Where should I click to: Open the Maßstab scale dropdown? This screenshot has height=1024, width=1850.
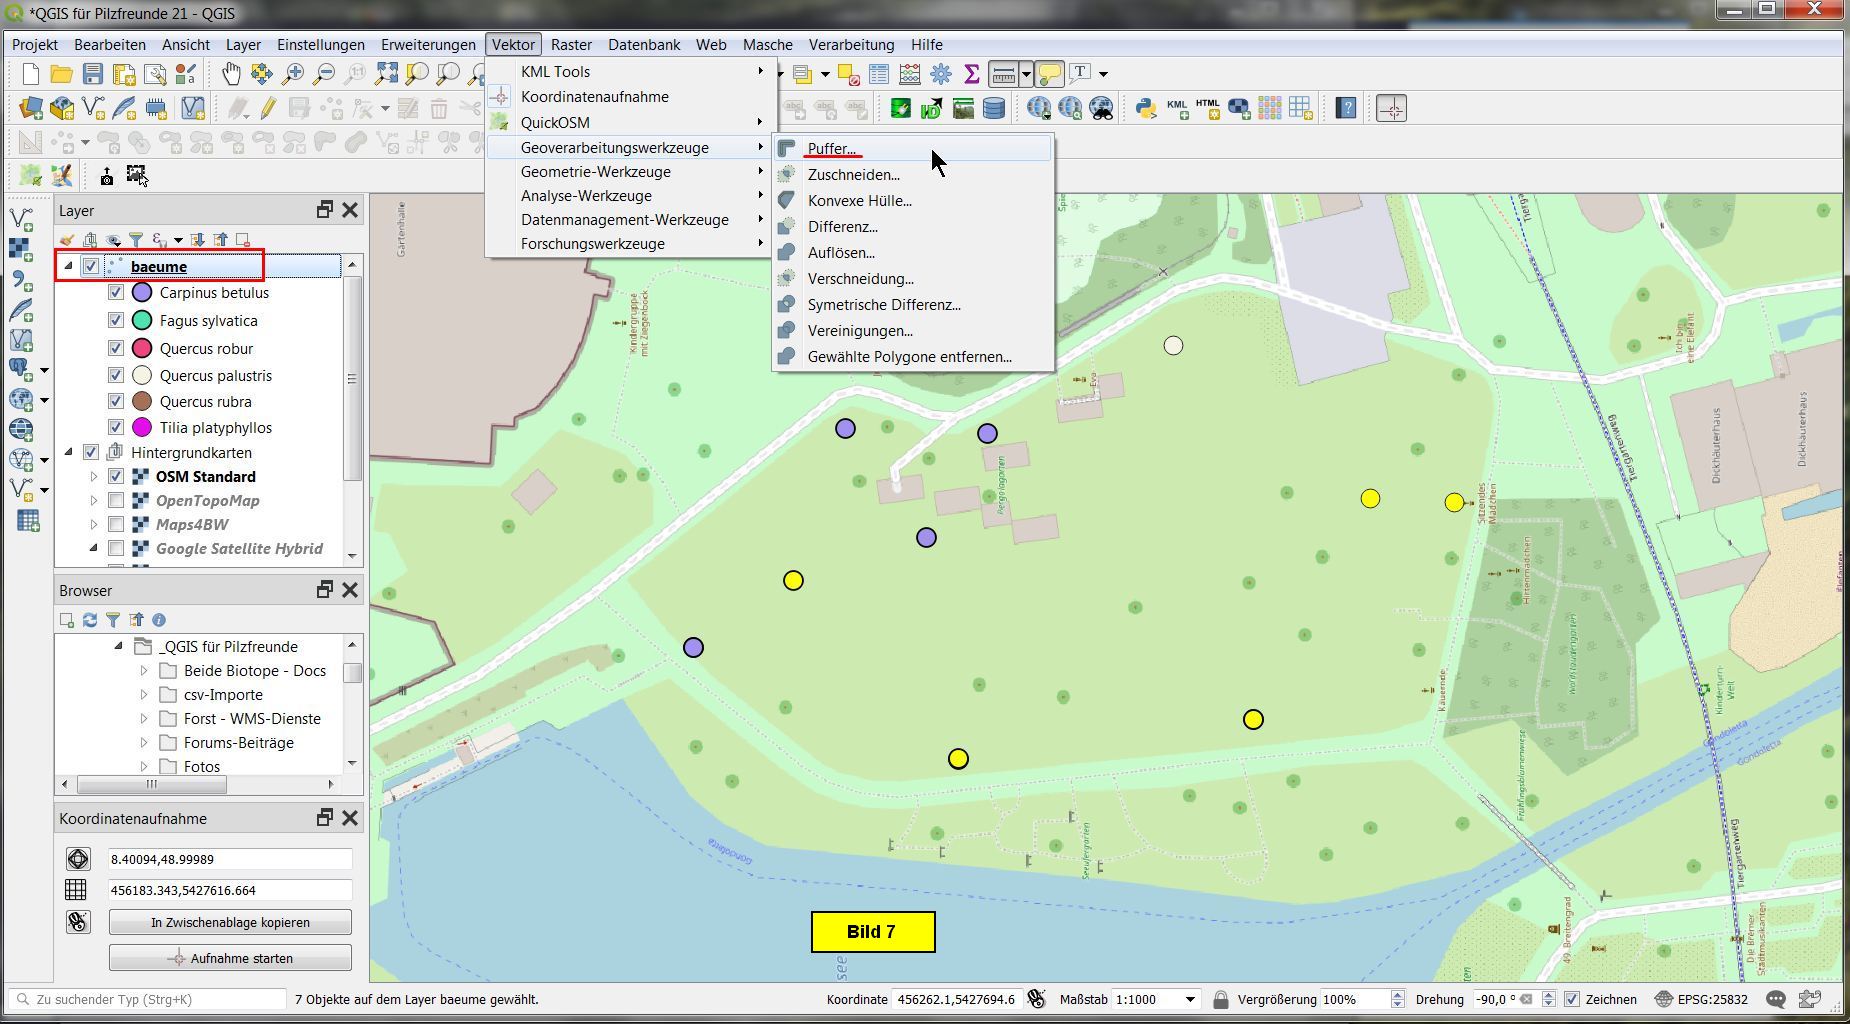(x=1190, y=999)
